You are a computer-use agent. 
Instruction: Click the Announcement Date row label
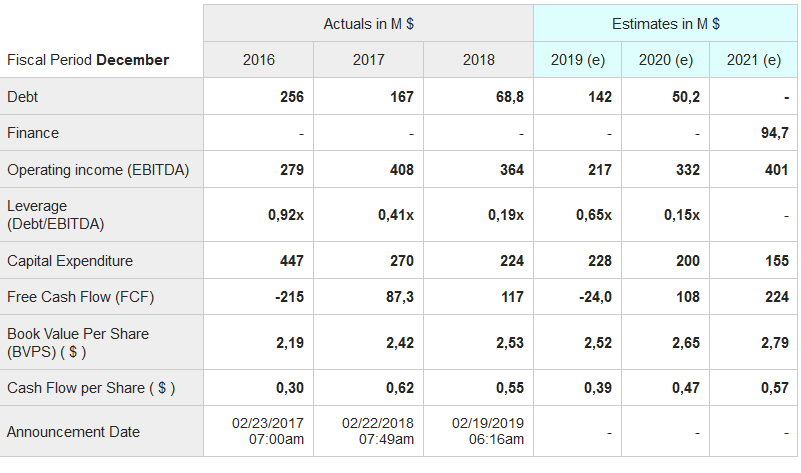(73, 432)
